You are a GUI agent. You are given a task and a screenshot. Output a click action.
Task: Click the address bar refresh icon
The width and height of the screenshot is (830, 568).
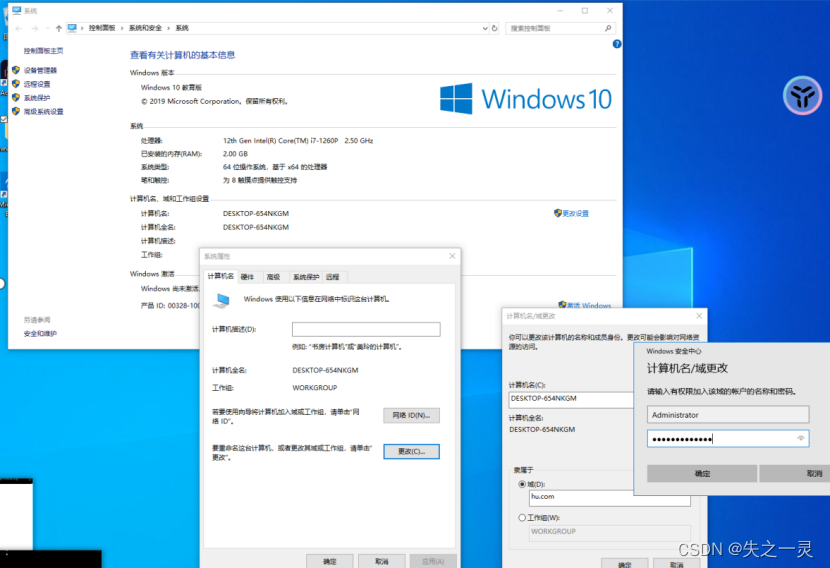point(494,28)
